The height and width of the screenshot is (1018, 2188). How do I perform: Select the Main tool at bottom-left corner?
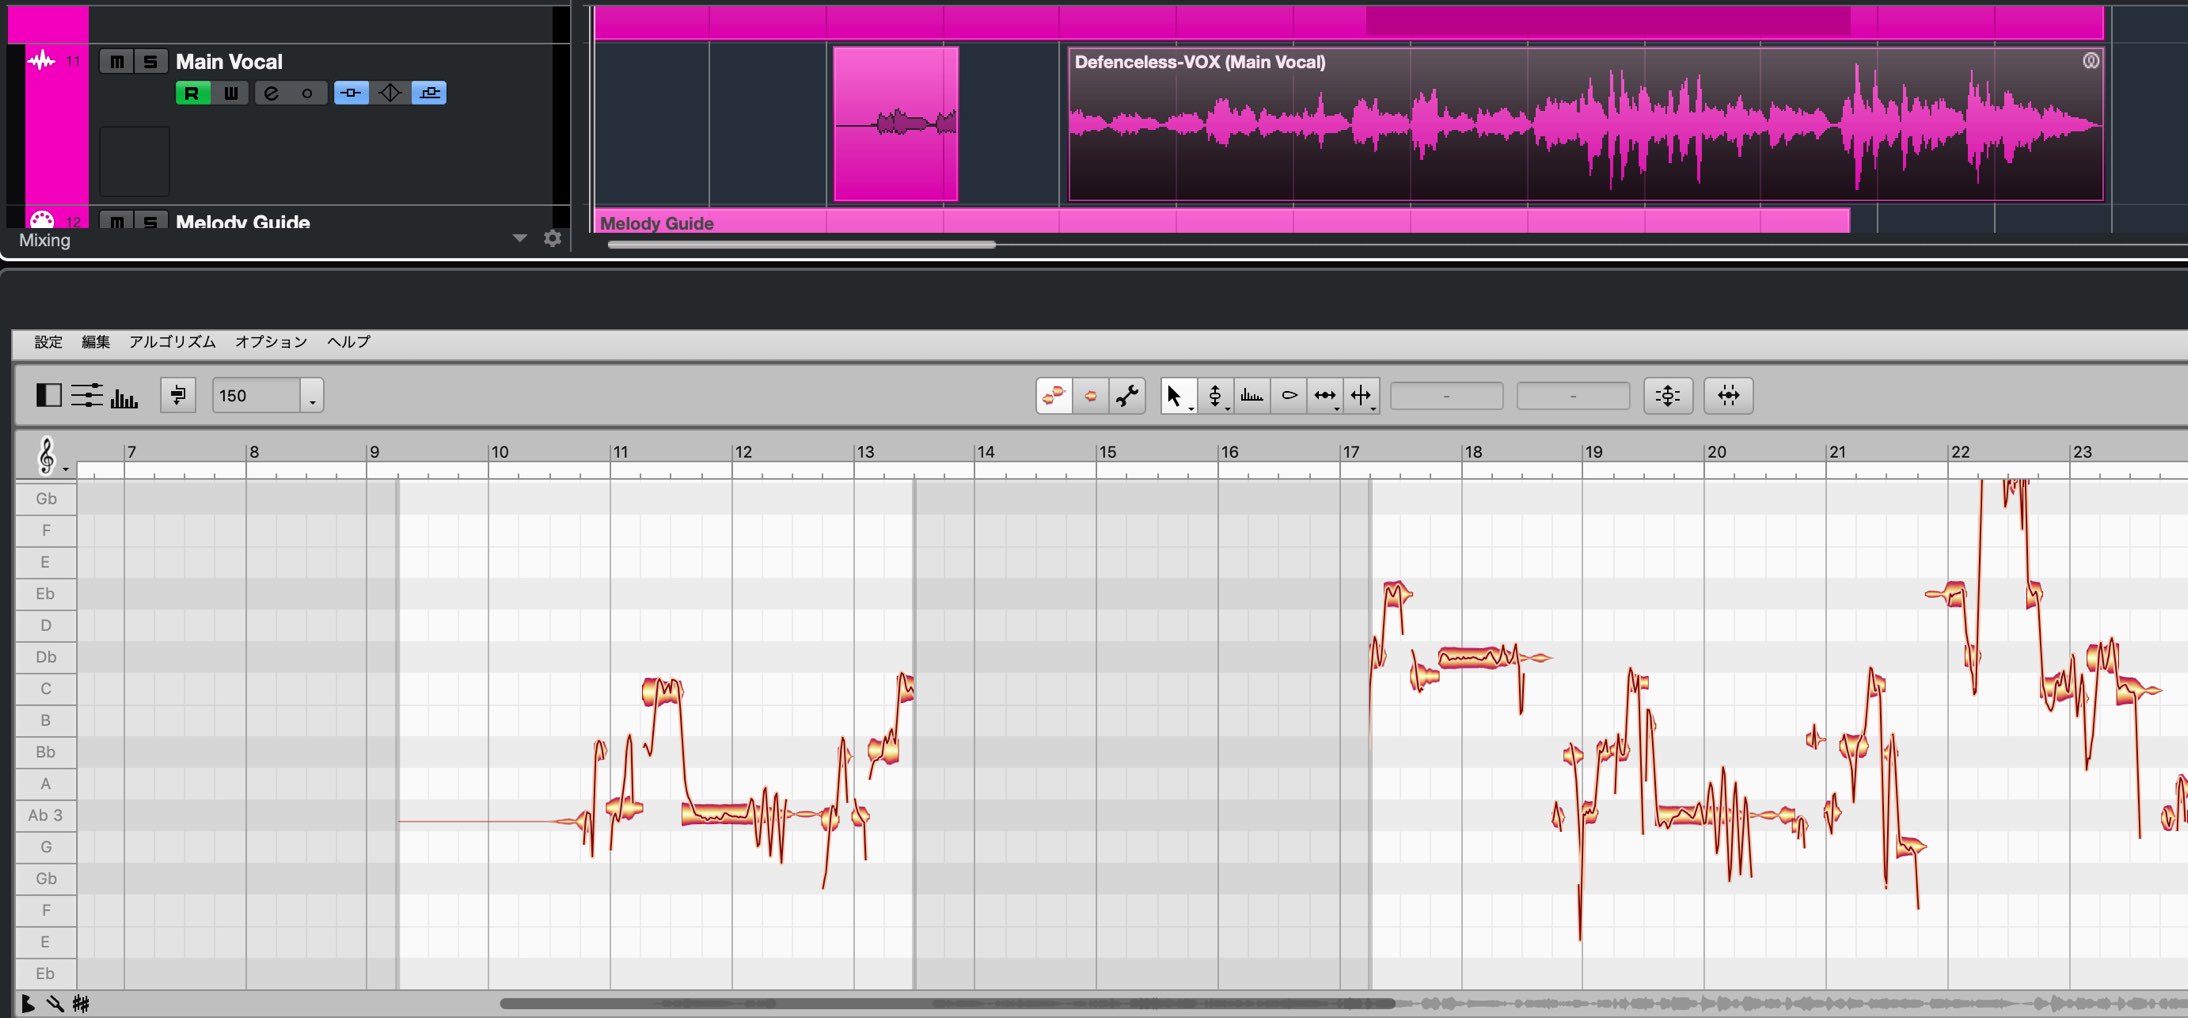(28, 1004)
